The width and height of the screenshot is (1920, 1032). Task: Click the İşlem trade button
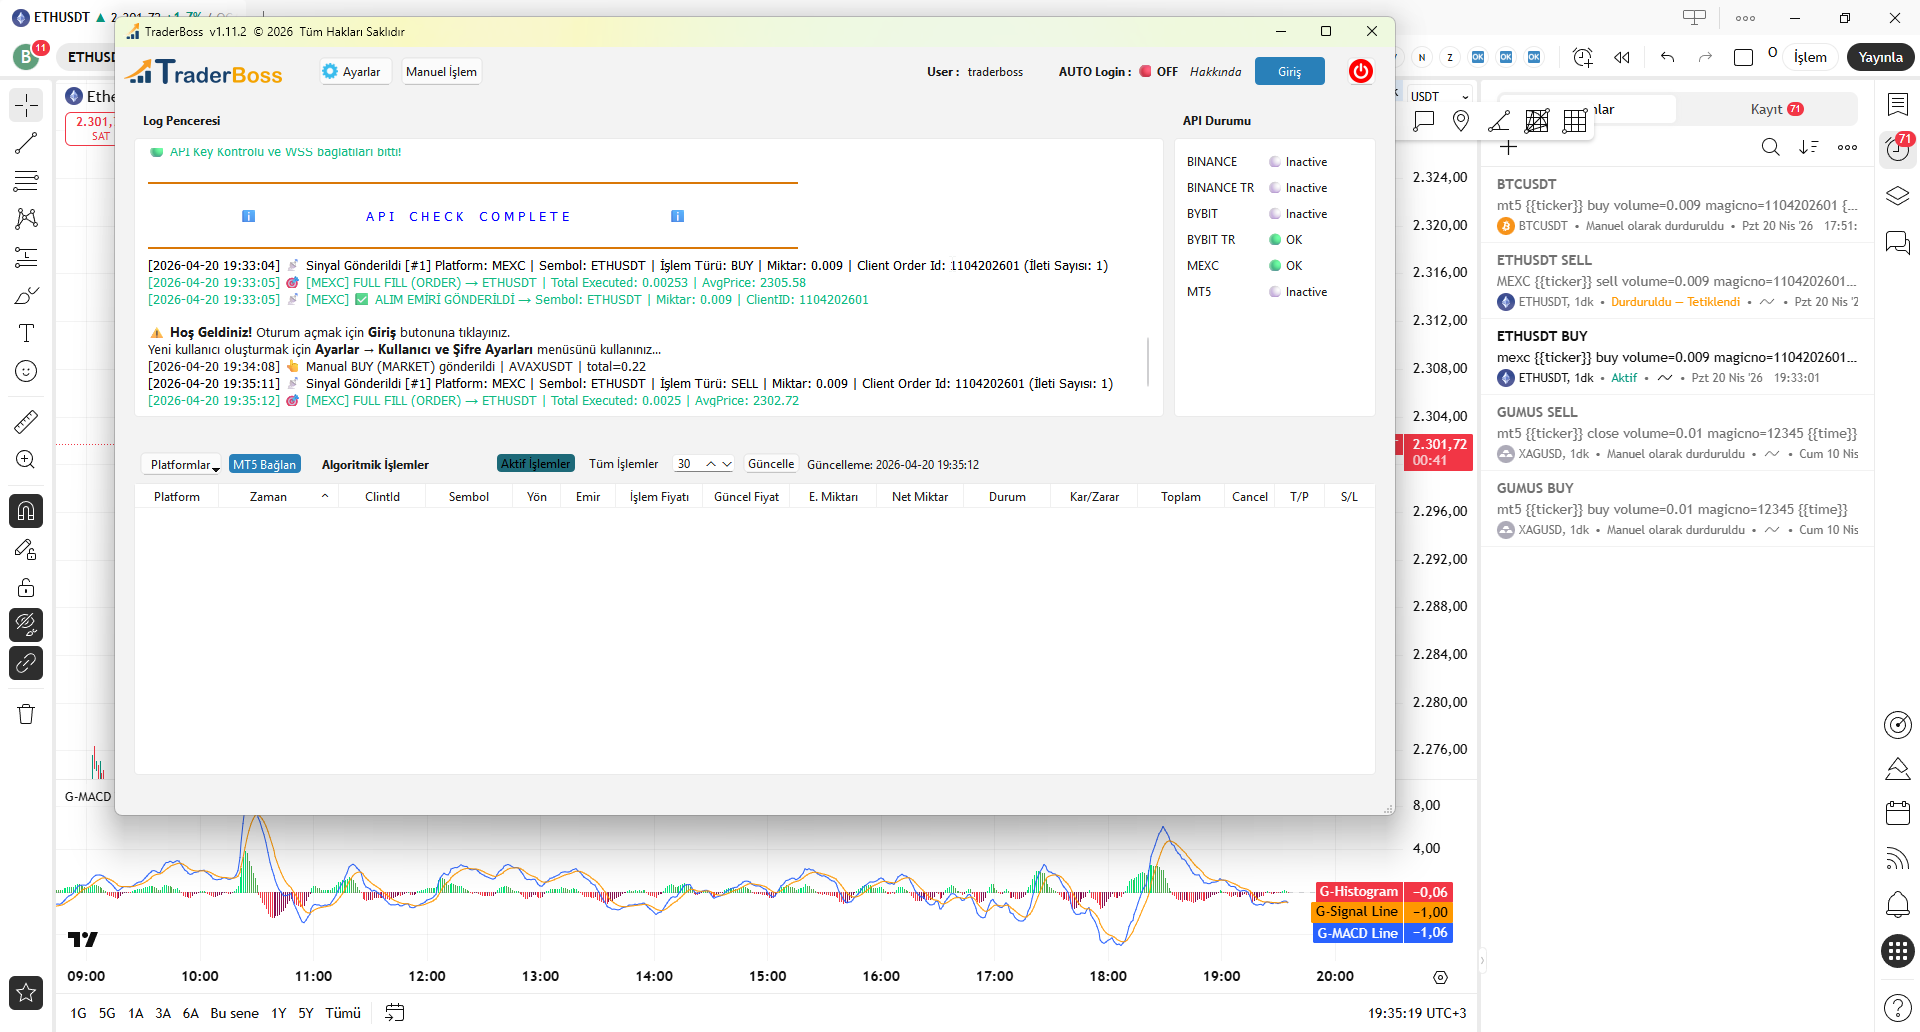point(1810,57)
